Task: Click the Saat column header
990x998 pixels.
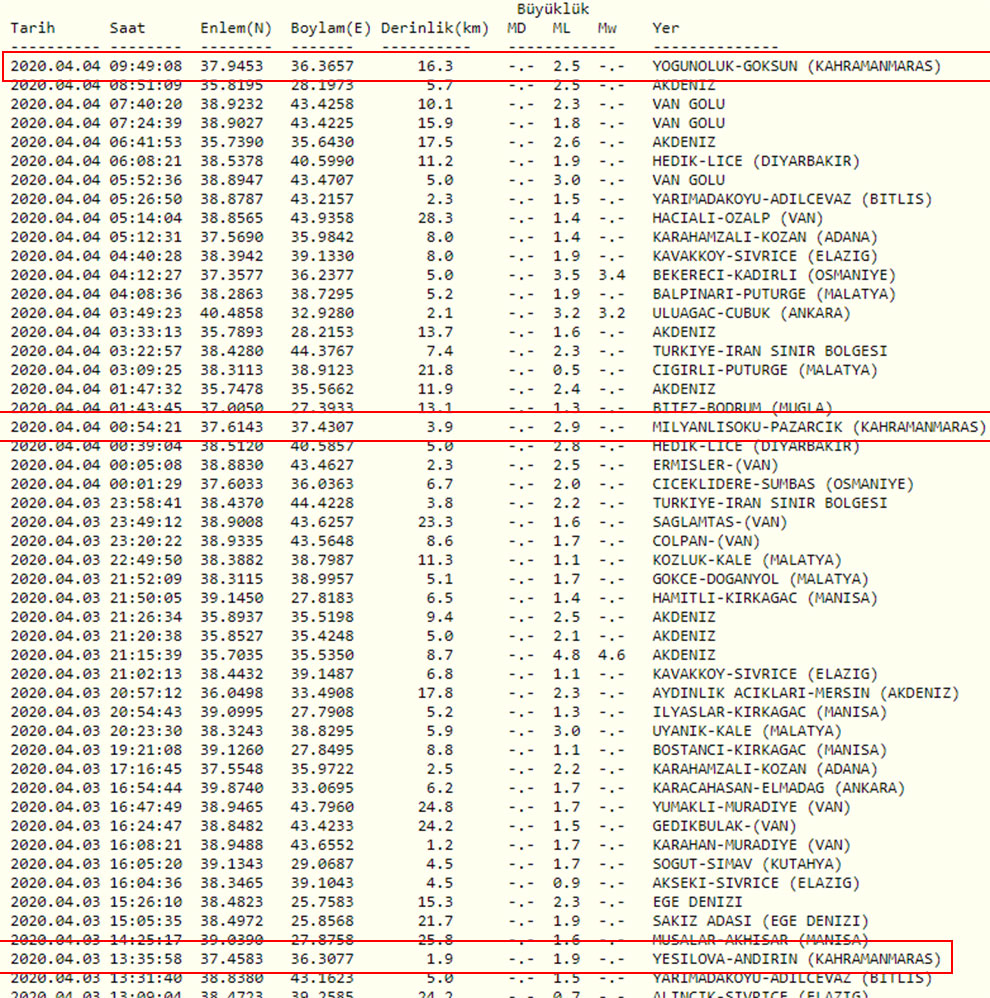Action: 126,27
